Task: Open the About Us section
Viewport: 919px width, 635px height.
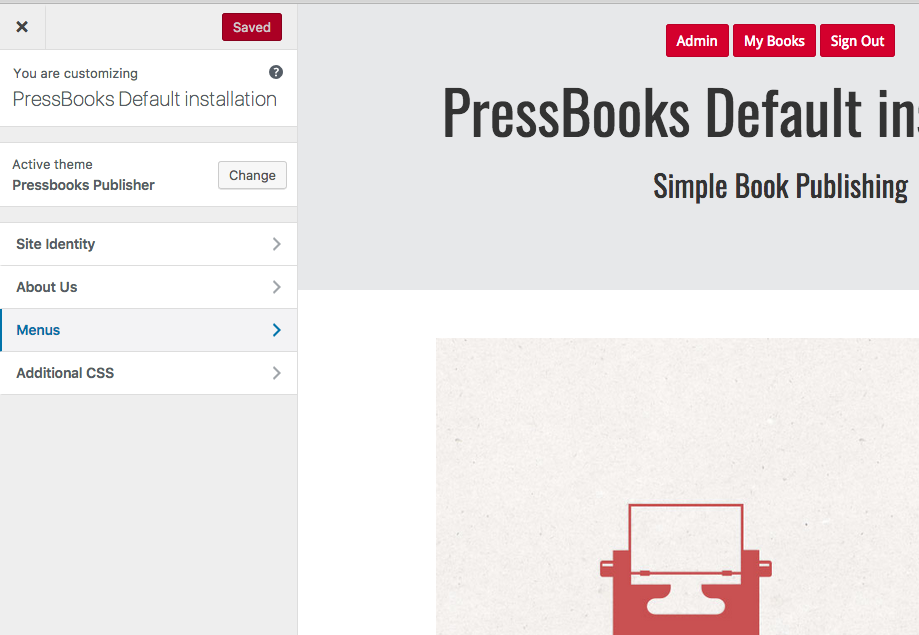Action: (148, 287)
